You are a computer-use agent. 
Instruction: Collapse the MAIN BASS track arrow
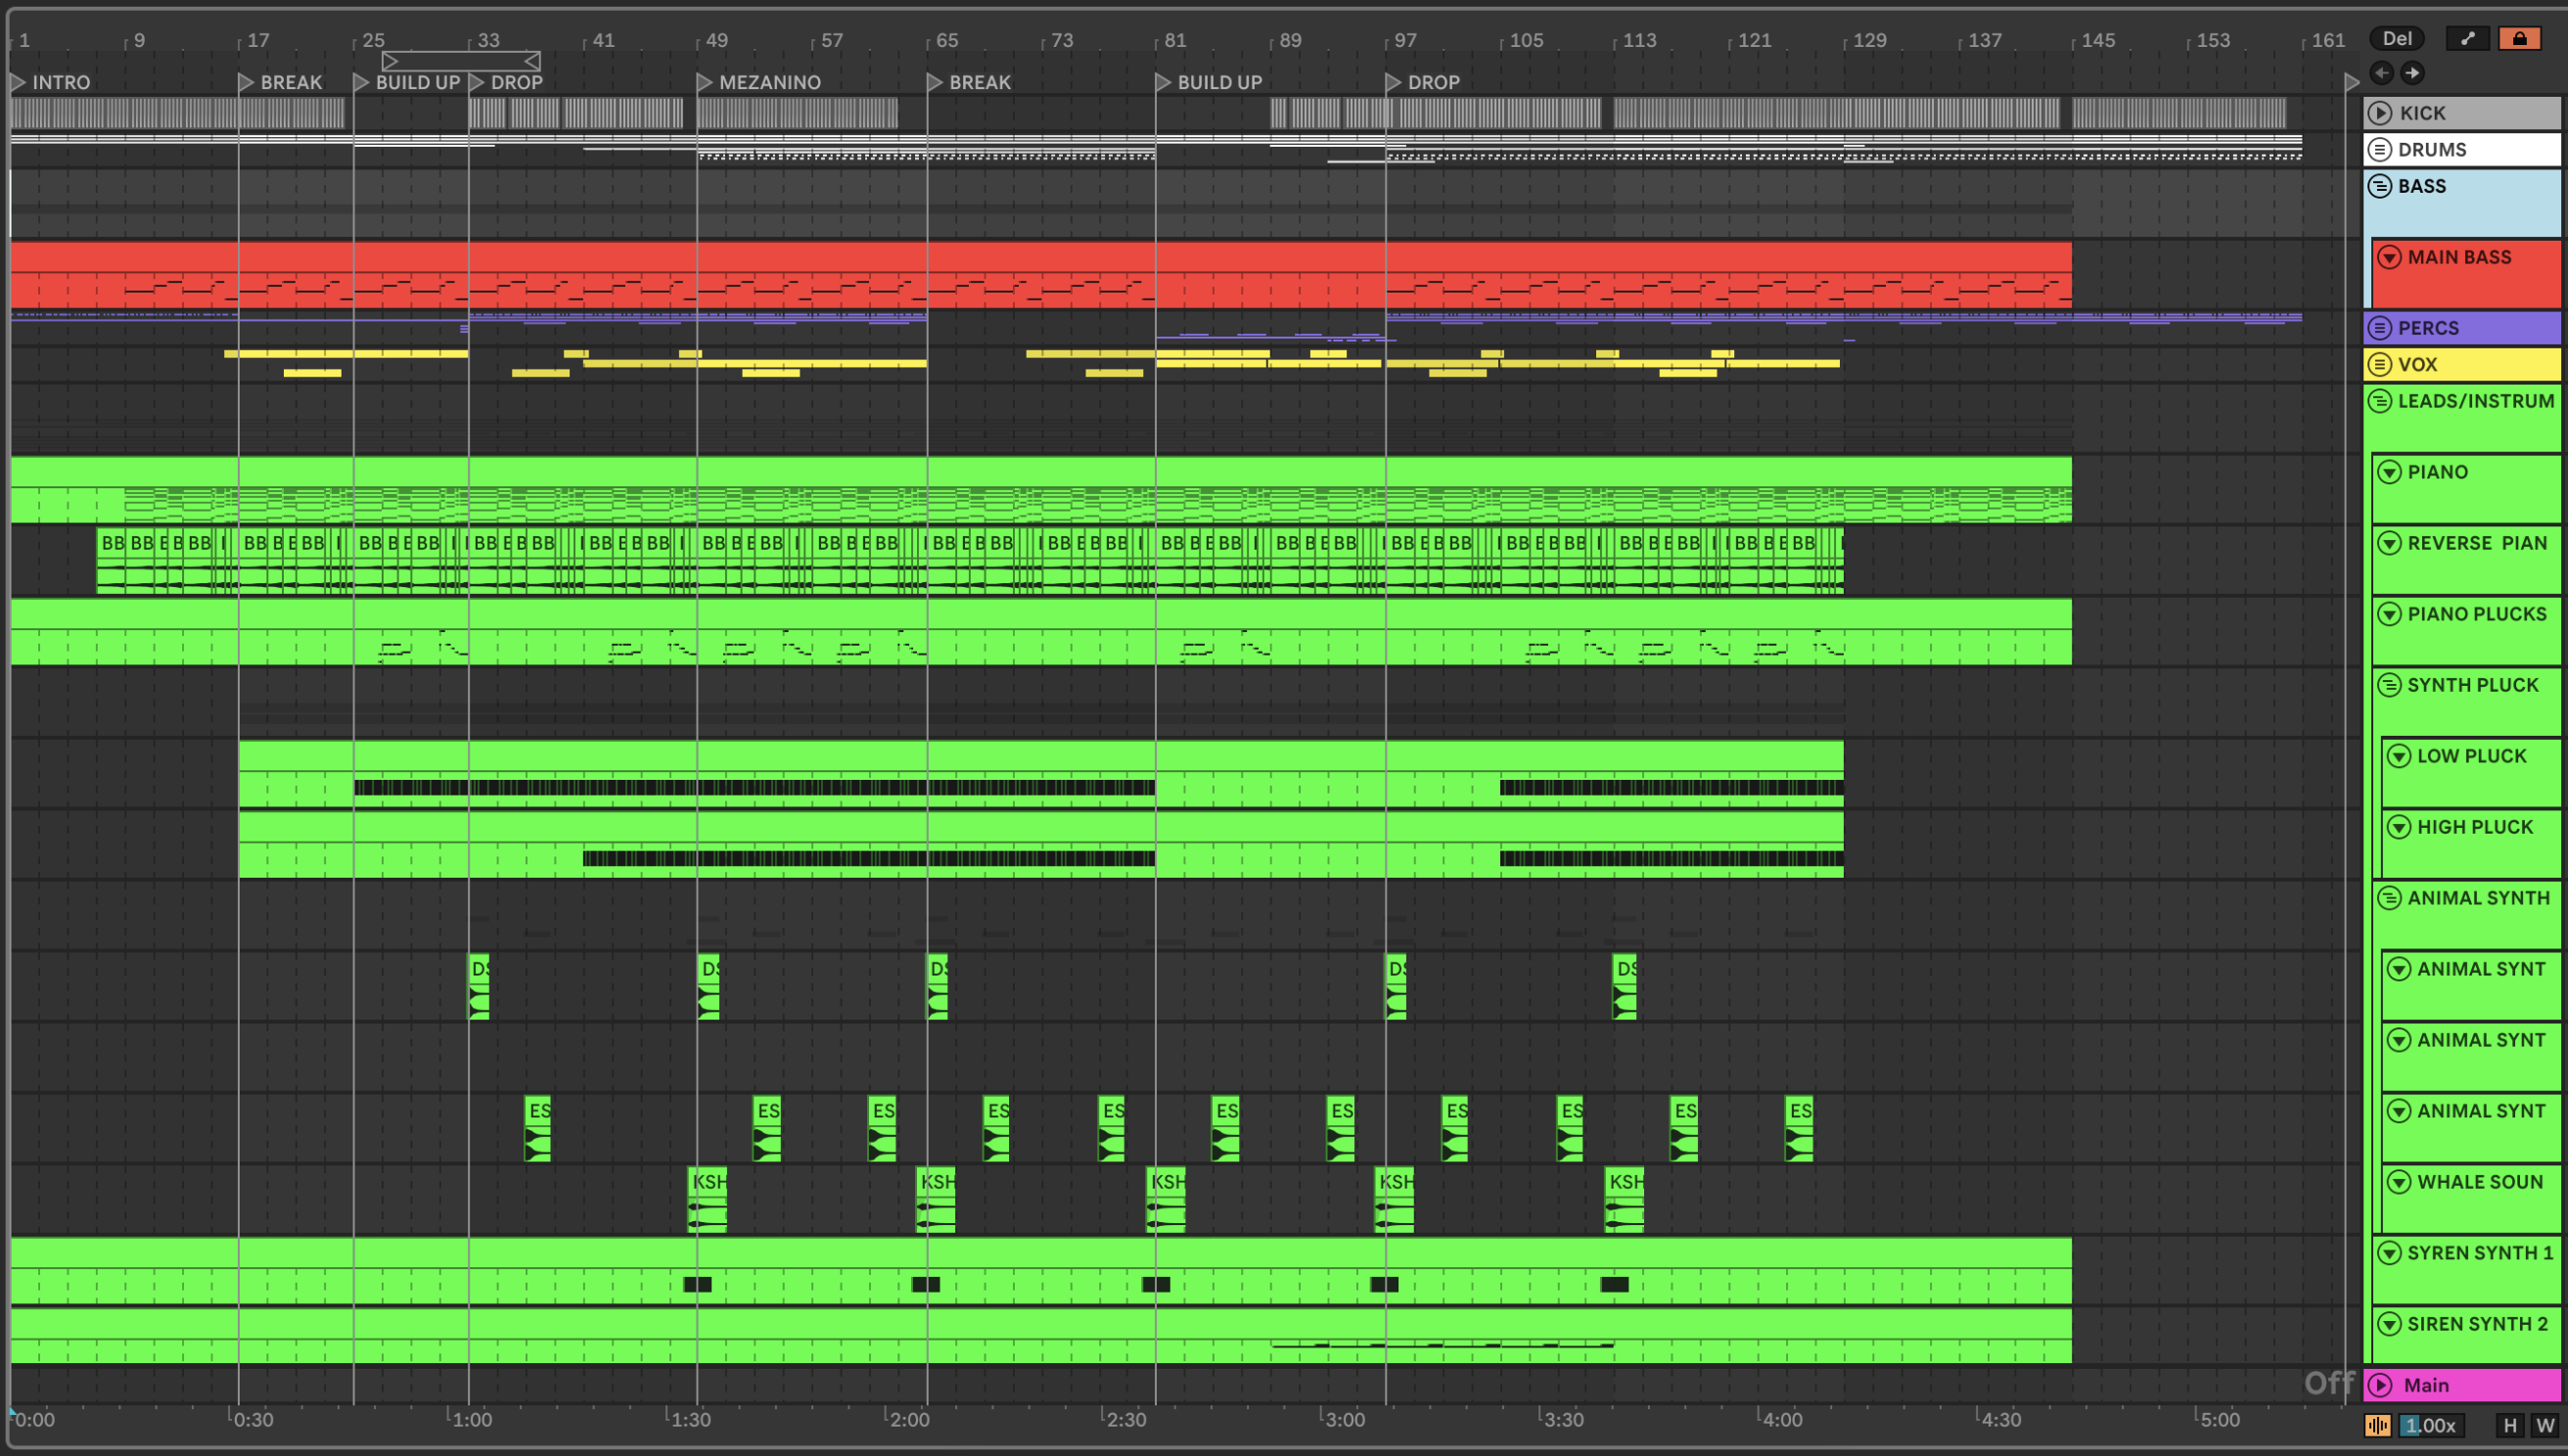pos(2389,258)
